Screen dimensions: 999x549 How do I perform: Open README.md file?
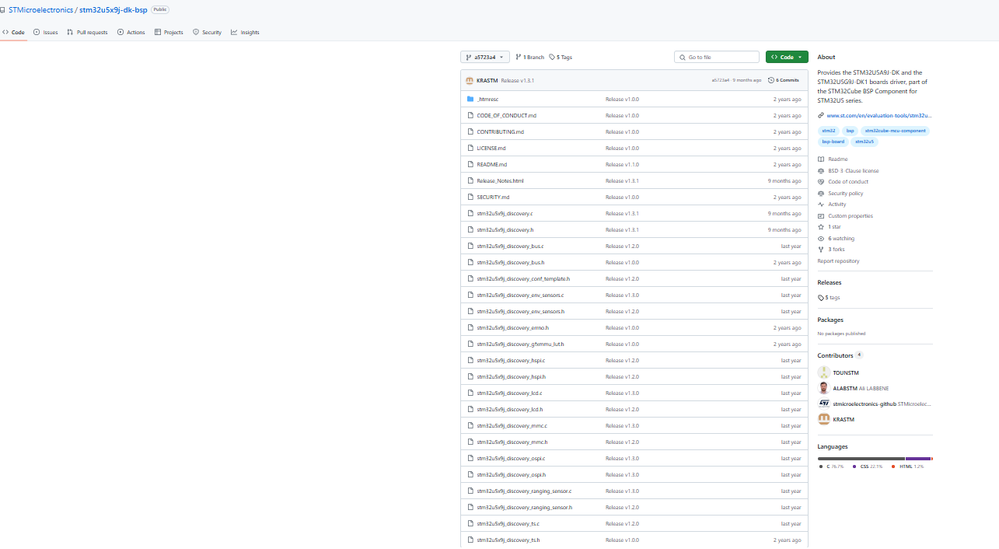(x=491, y=164)
